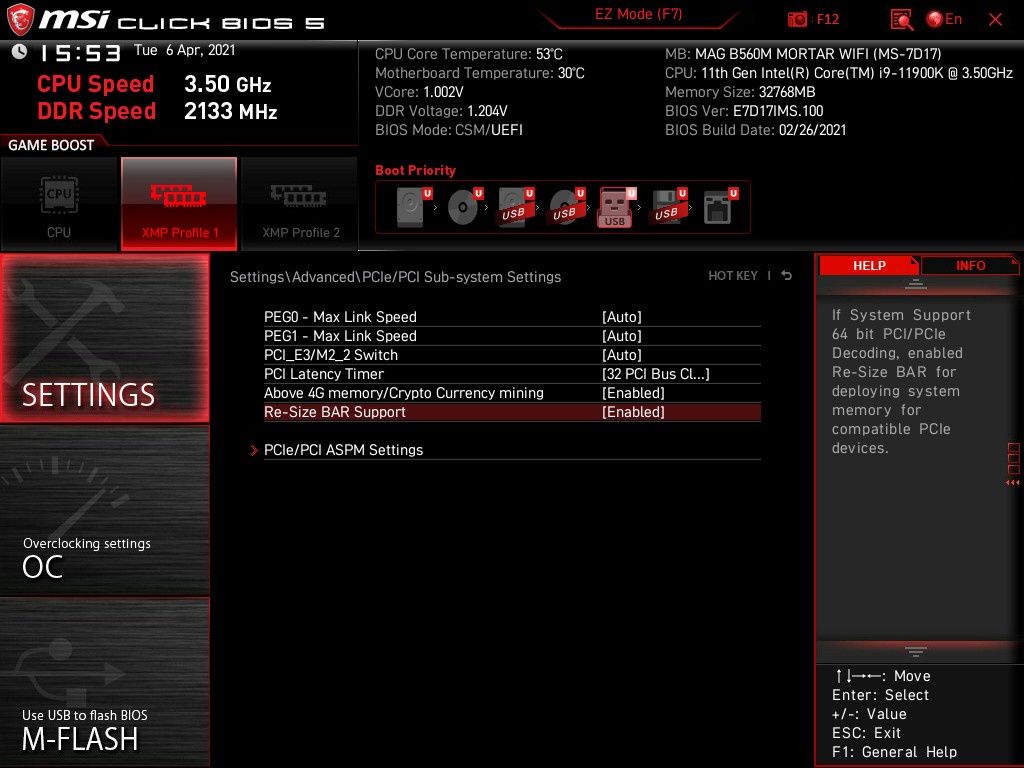Click the date Tue 6 Apr, 2021
1024x768 pixels.
point(185,50)
